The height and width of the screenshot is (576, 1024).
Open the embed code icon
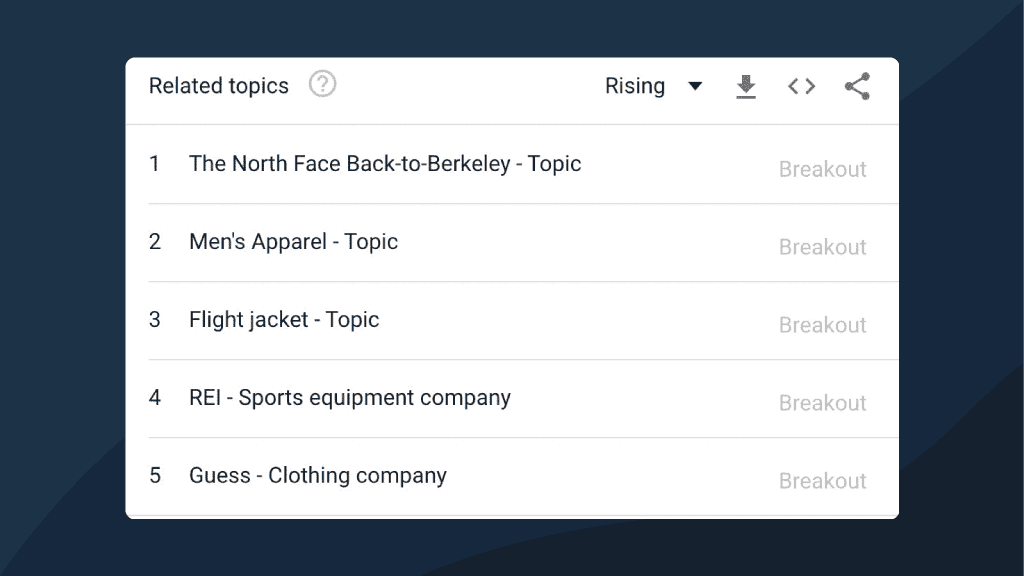pyautogui.click(x=801, y=86)
